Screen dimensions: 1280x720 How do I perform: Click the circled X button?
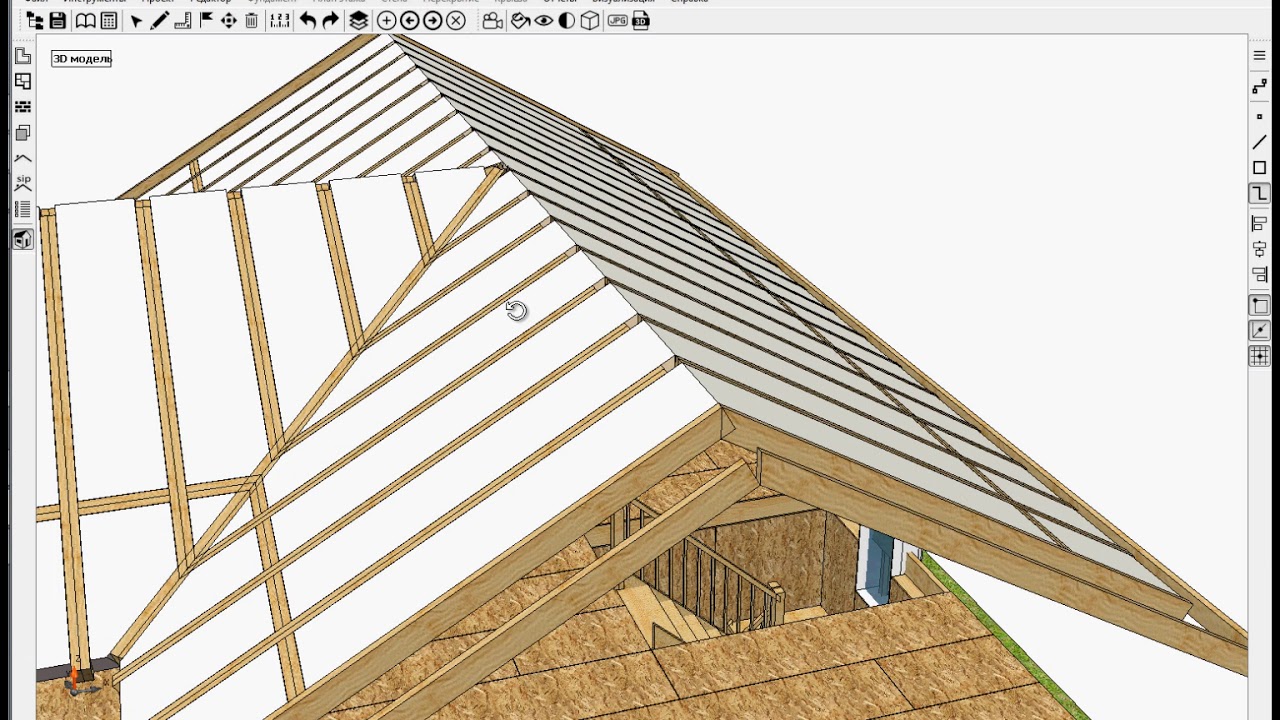[456, 20]
